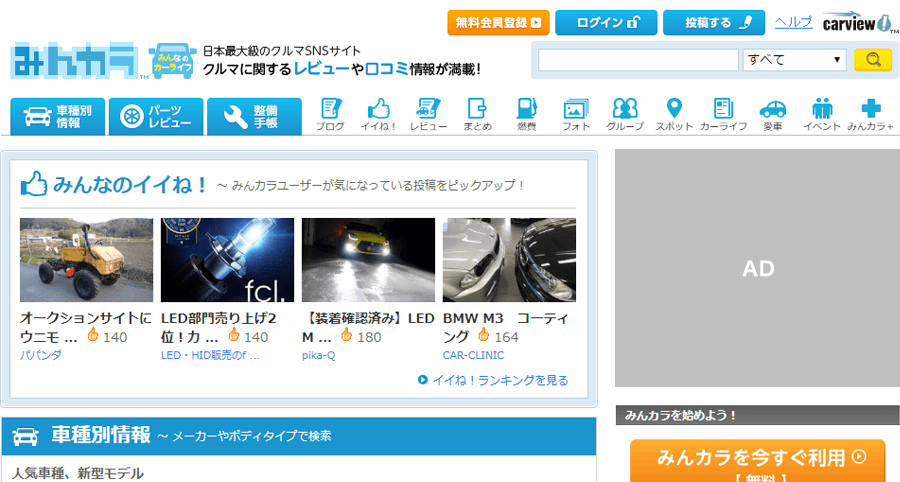Screen dimensions: 900x482
Task: Click the carview logo
Action: (858, 23)
